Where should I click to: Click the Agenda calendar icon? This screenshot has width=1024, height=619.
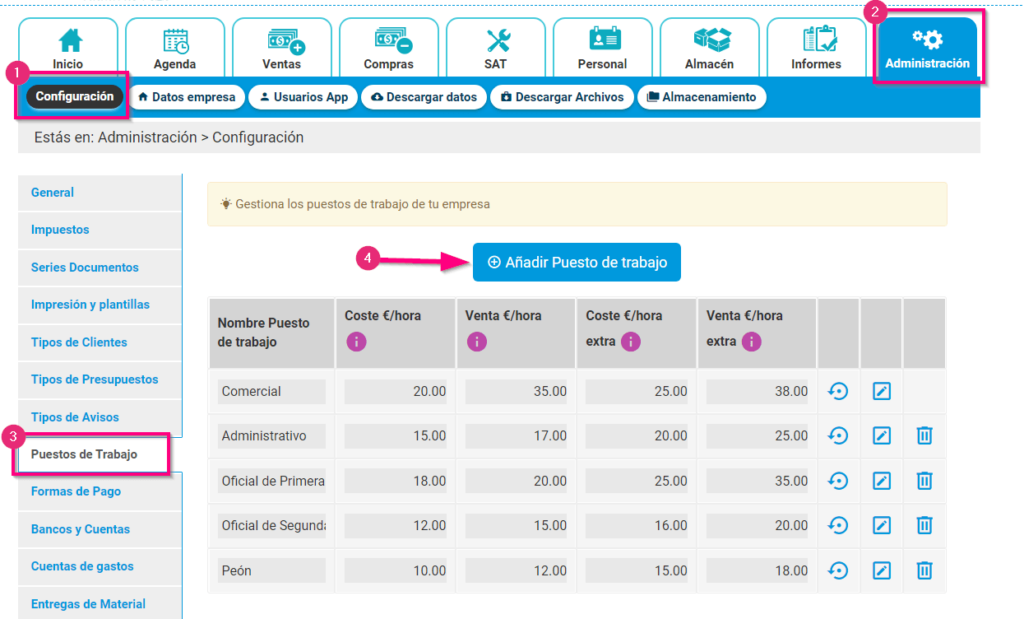click(174, 38)
